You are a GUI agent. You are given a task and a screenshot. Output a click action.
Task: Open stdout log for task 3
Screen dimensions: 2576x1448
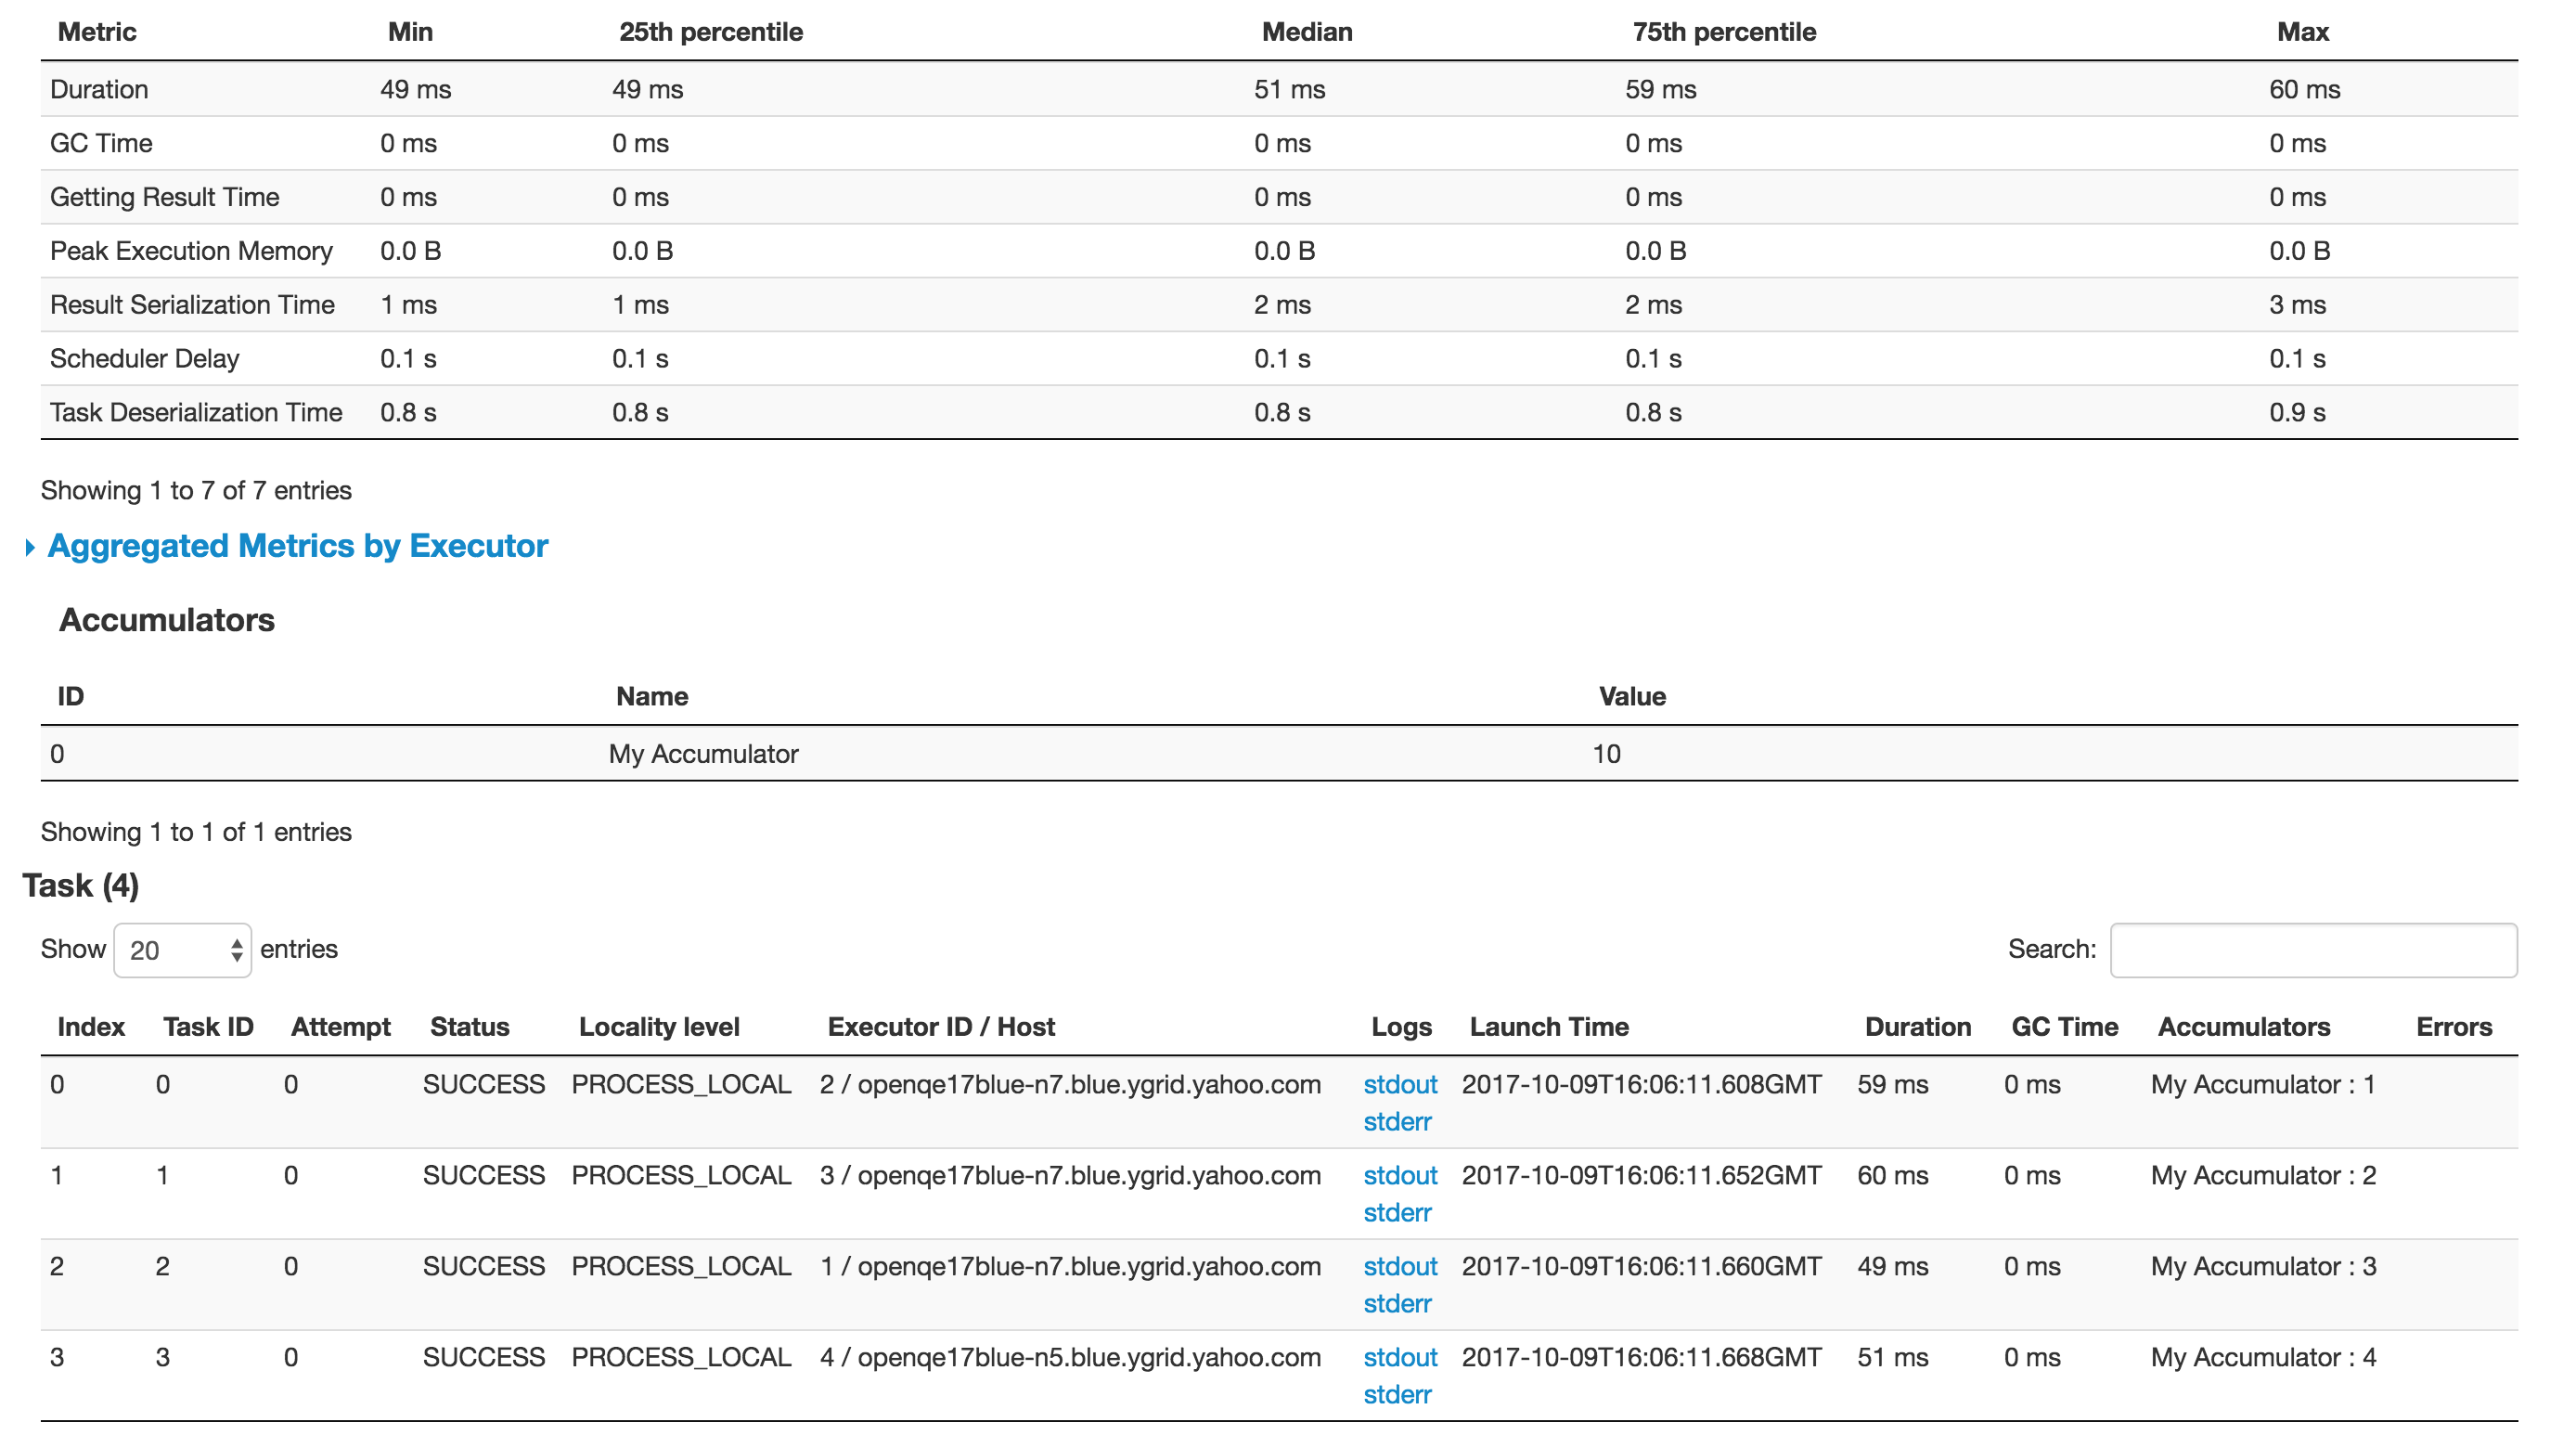point(1399,1358)
